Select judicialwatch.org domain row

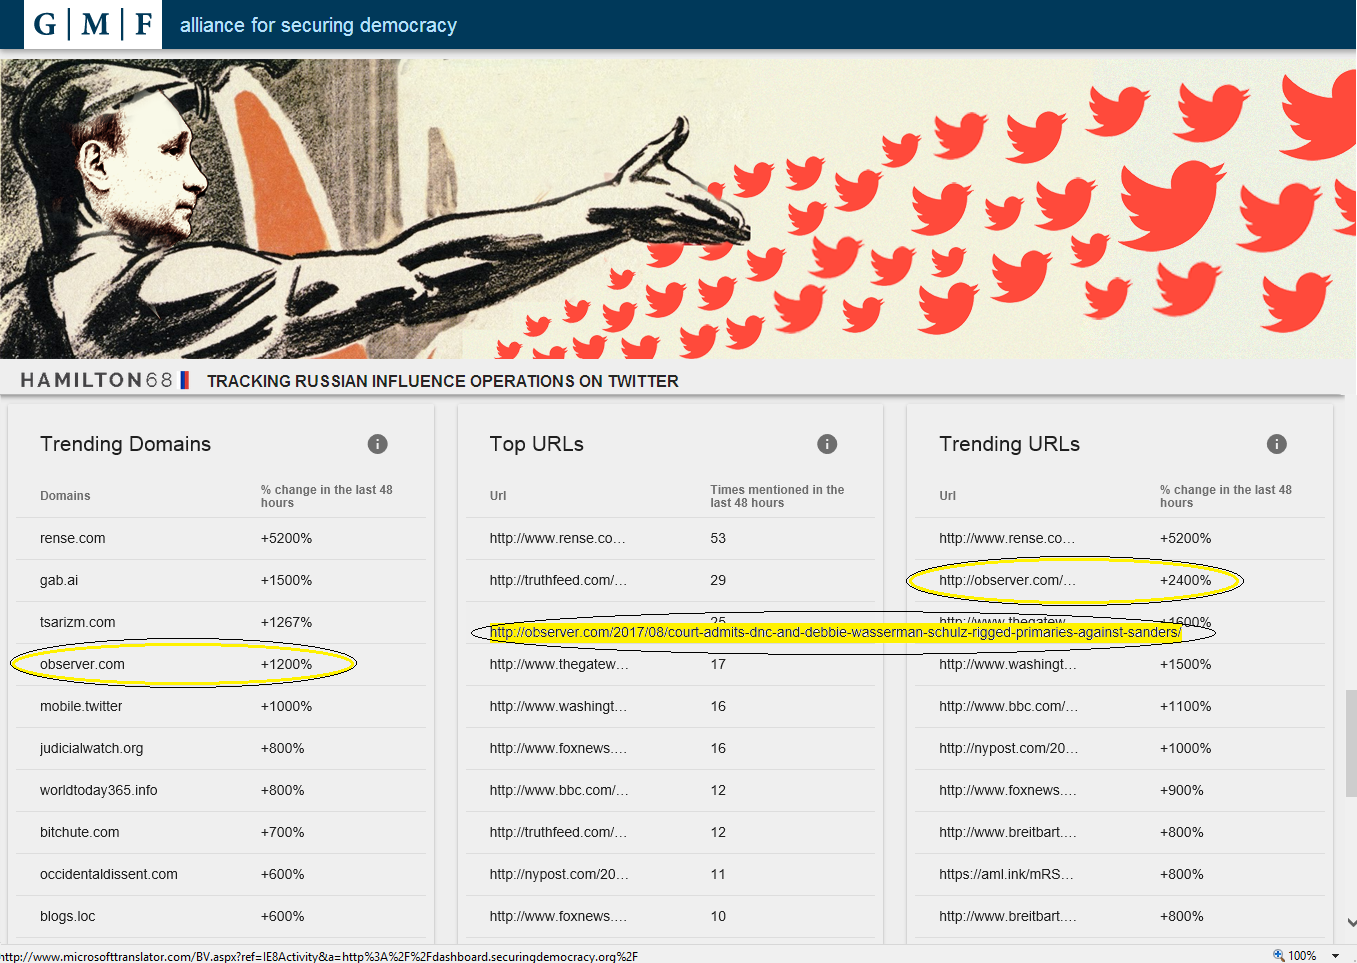(x=220, y=748)
